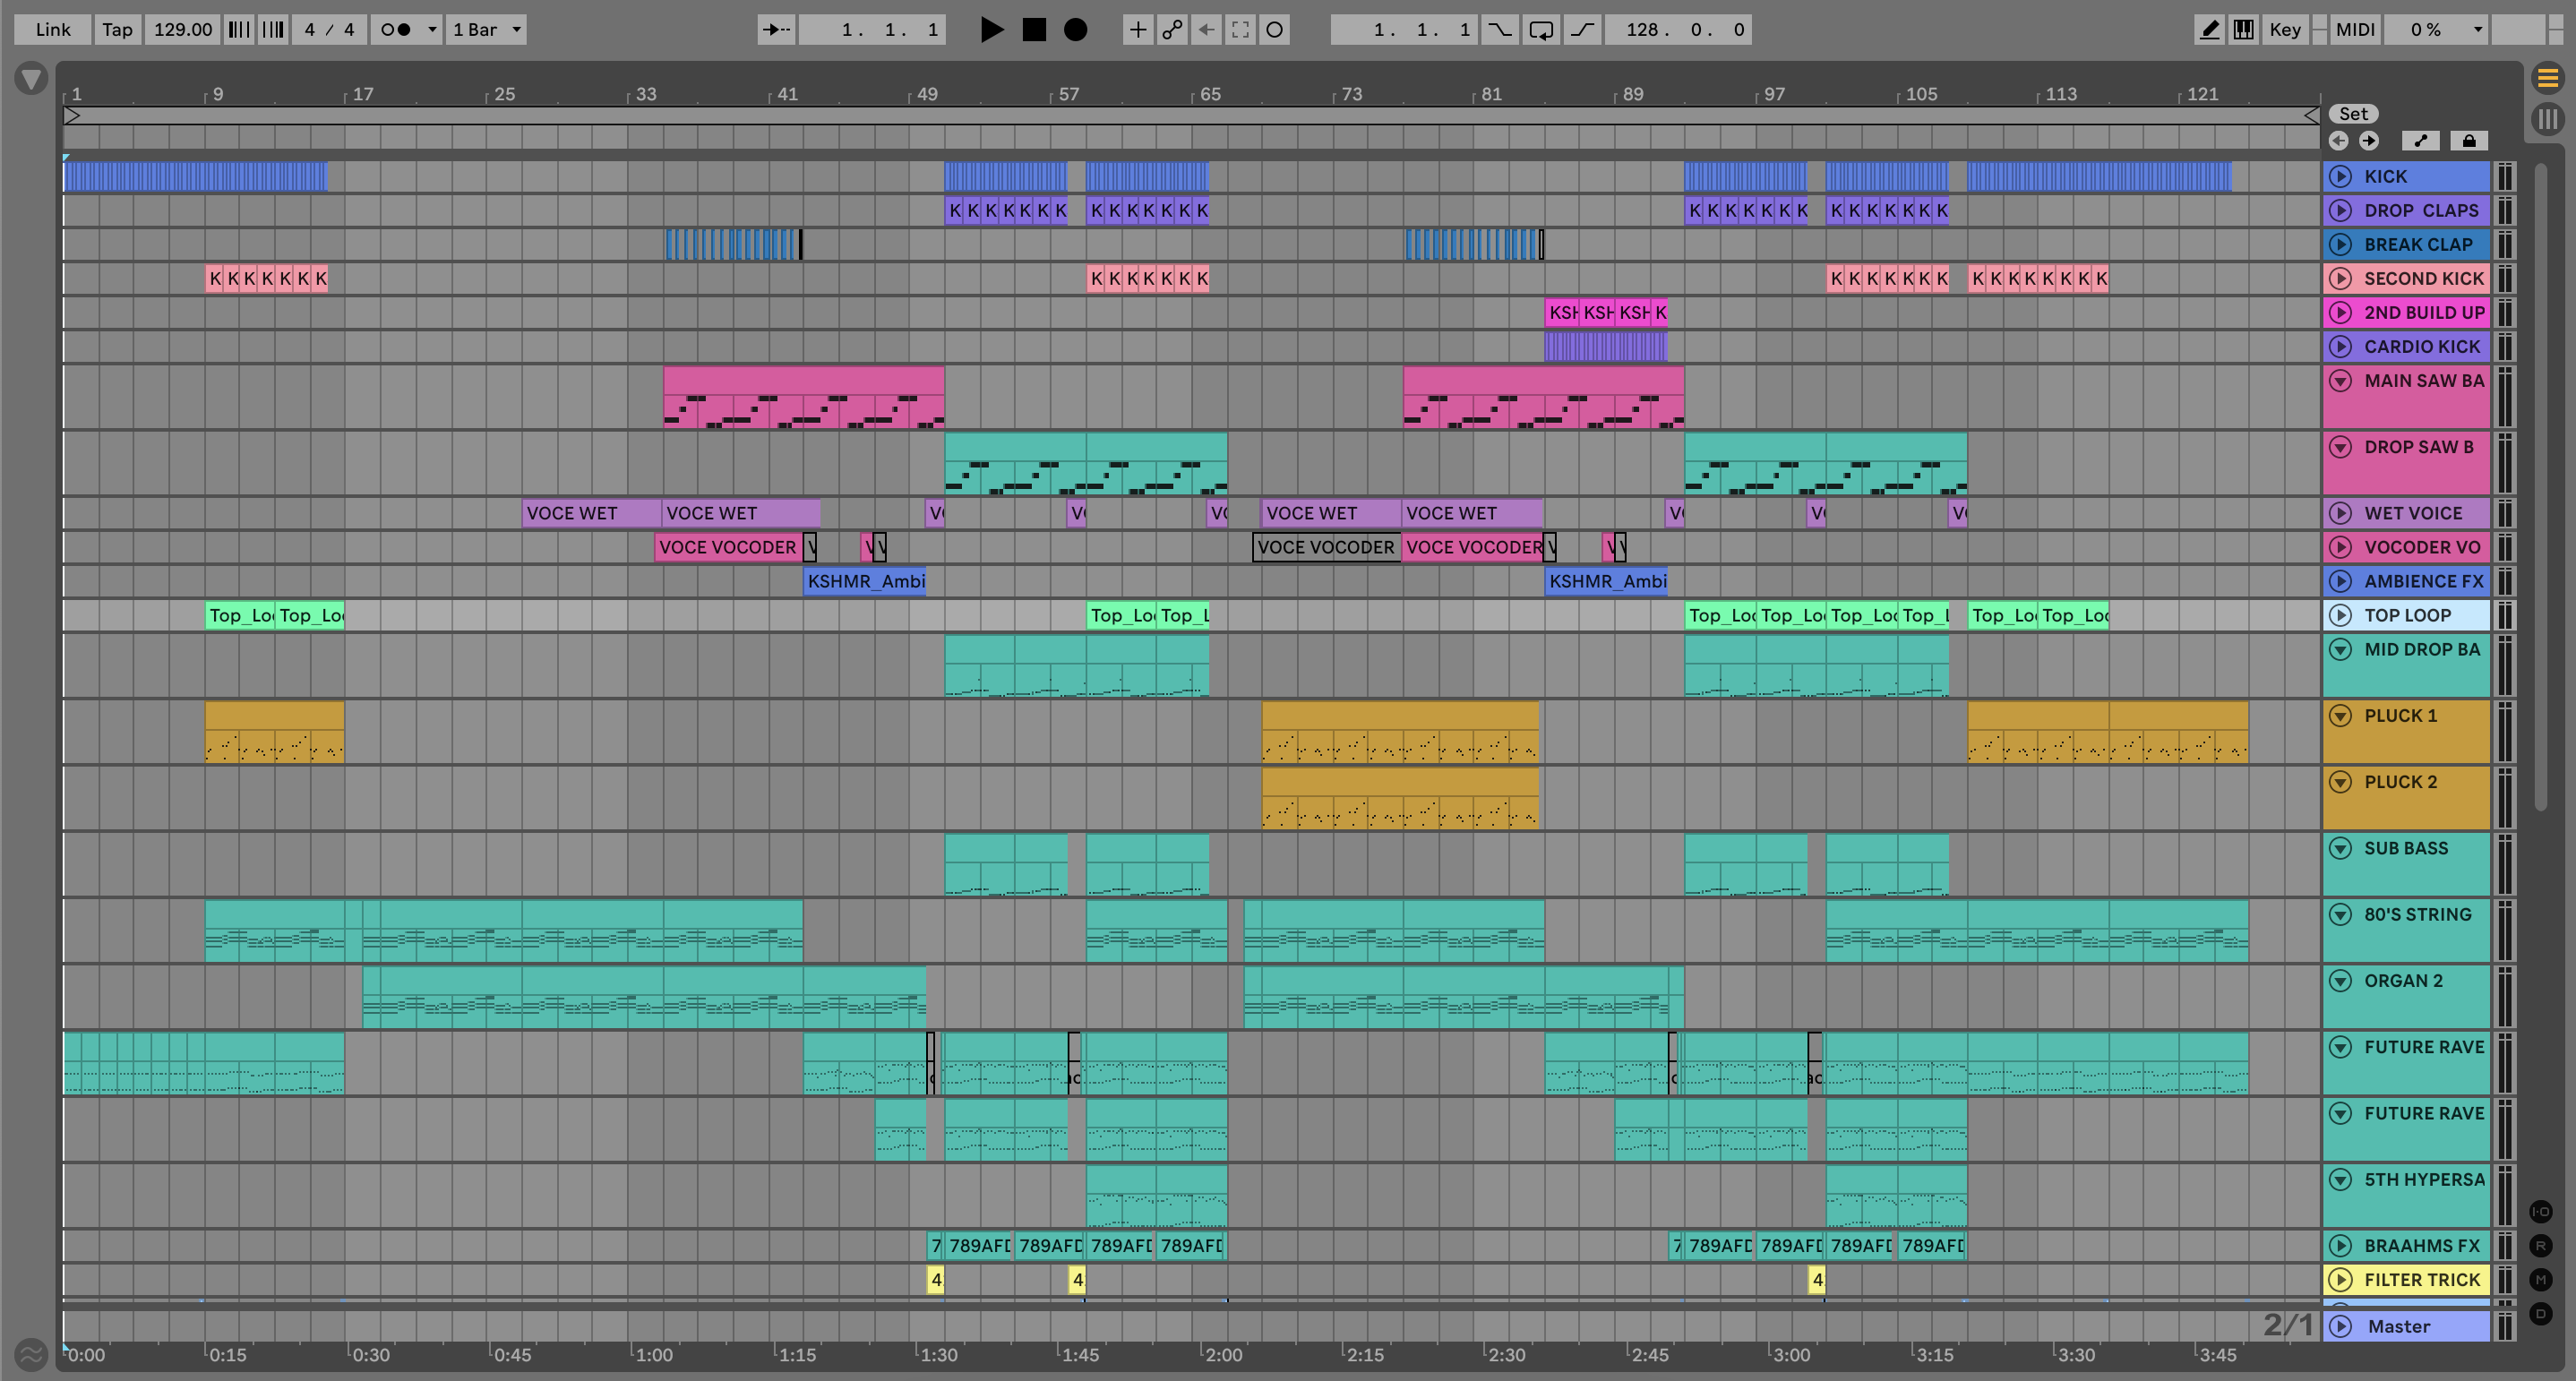
Task: Unfold the FILTER TRICK track
Action: click(2340, 1279)
